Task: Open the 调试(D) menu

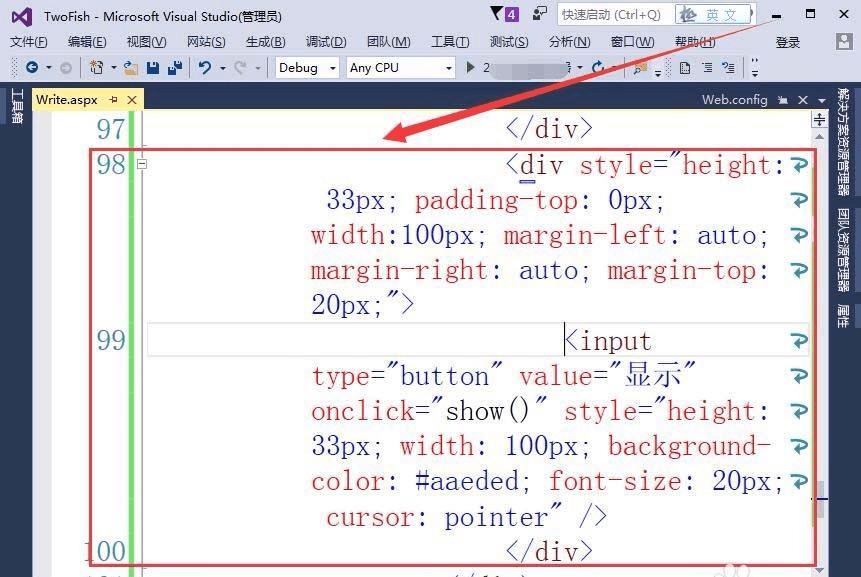Action: 326,42
